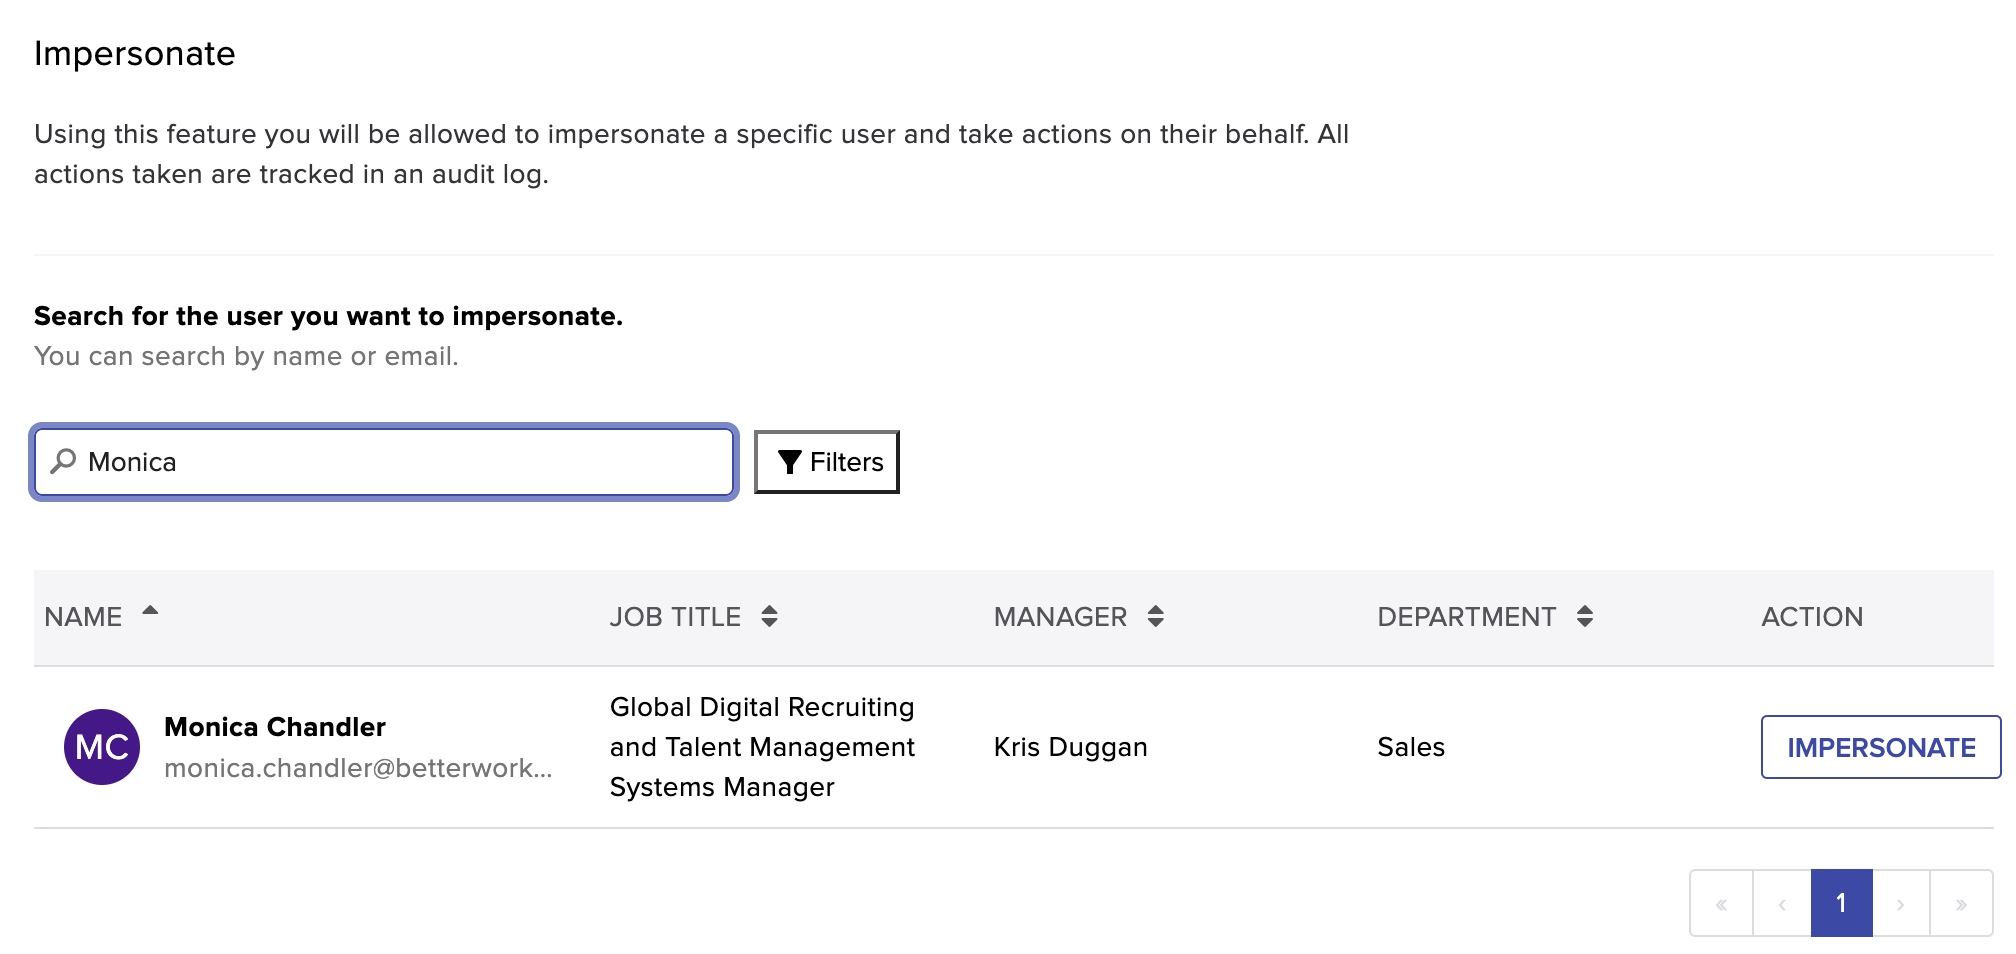Go to previous page chevron
Screen dimensions: 2016x954
(x=1781, y=903)
